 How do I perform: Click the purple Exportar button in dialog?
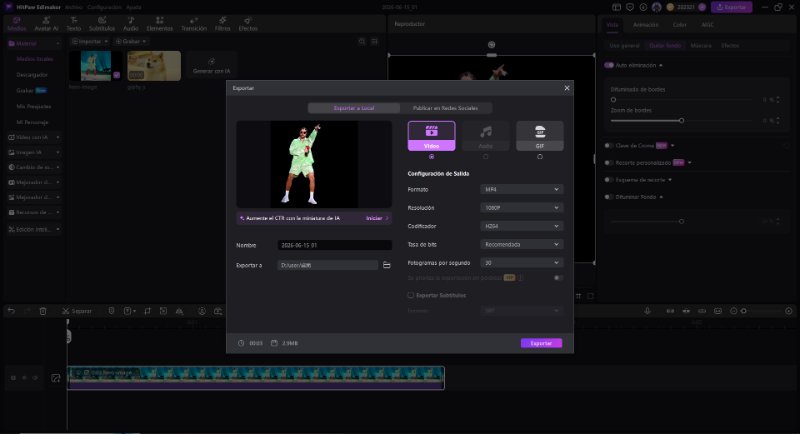(x=541, y=343)
